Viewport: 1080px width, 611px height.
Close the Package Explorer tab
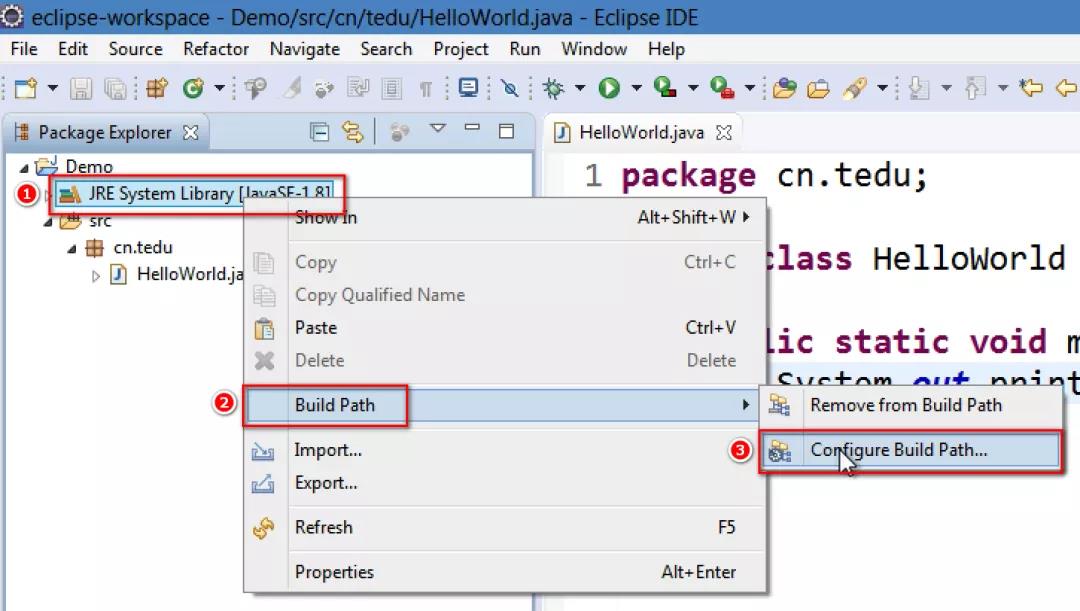tap(191, 132)
